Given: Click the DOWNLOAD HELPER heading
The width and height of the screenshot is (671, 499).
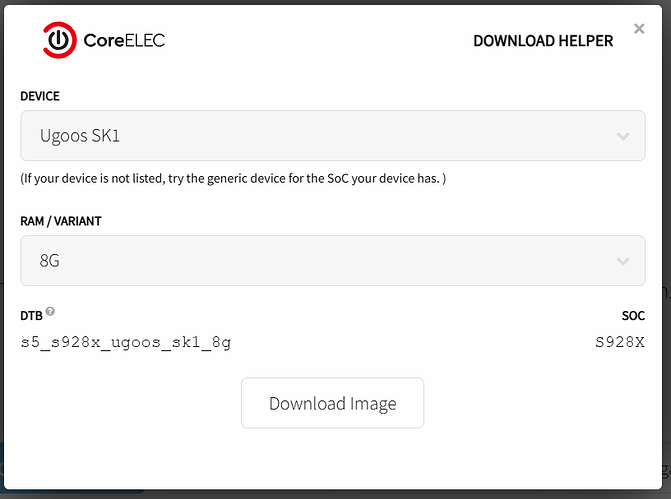Looking at the screenshot, I should click(x=543, y=41).
